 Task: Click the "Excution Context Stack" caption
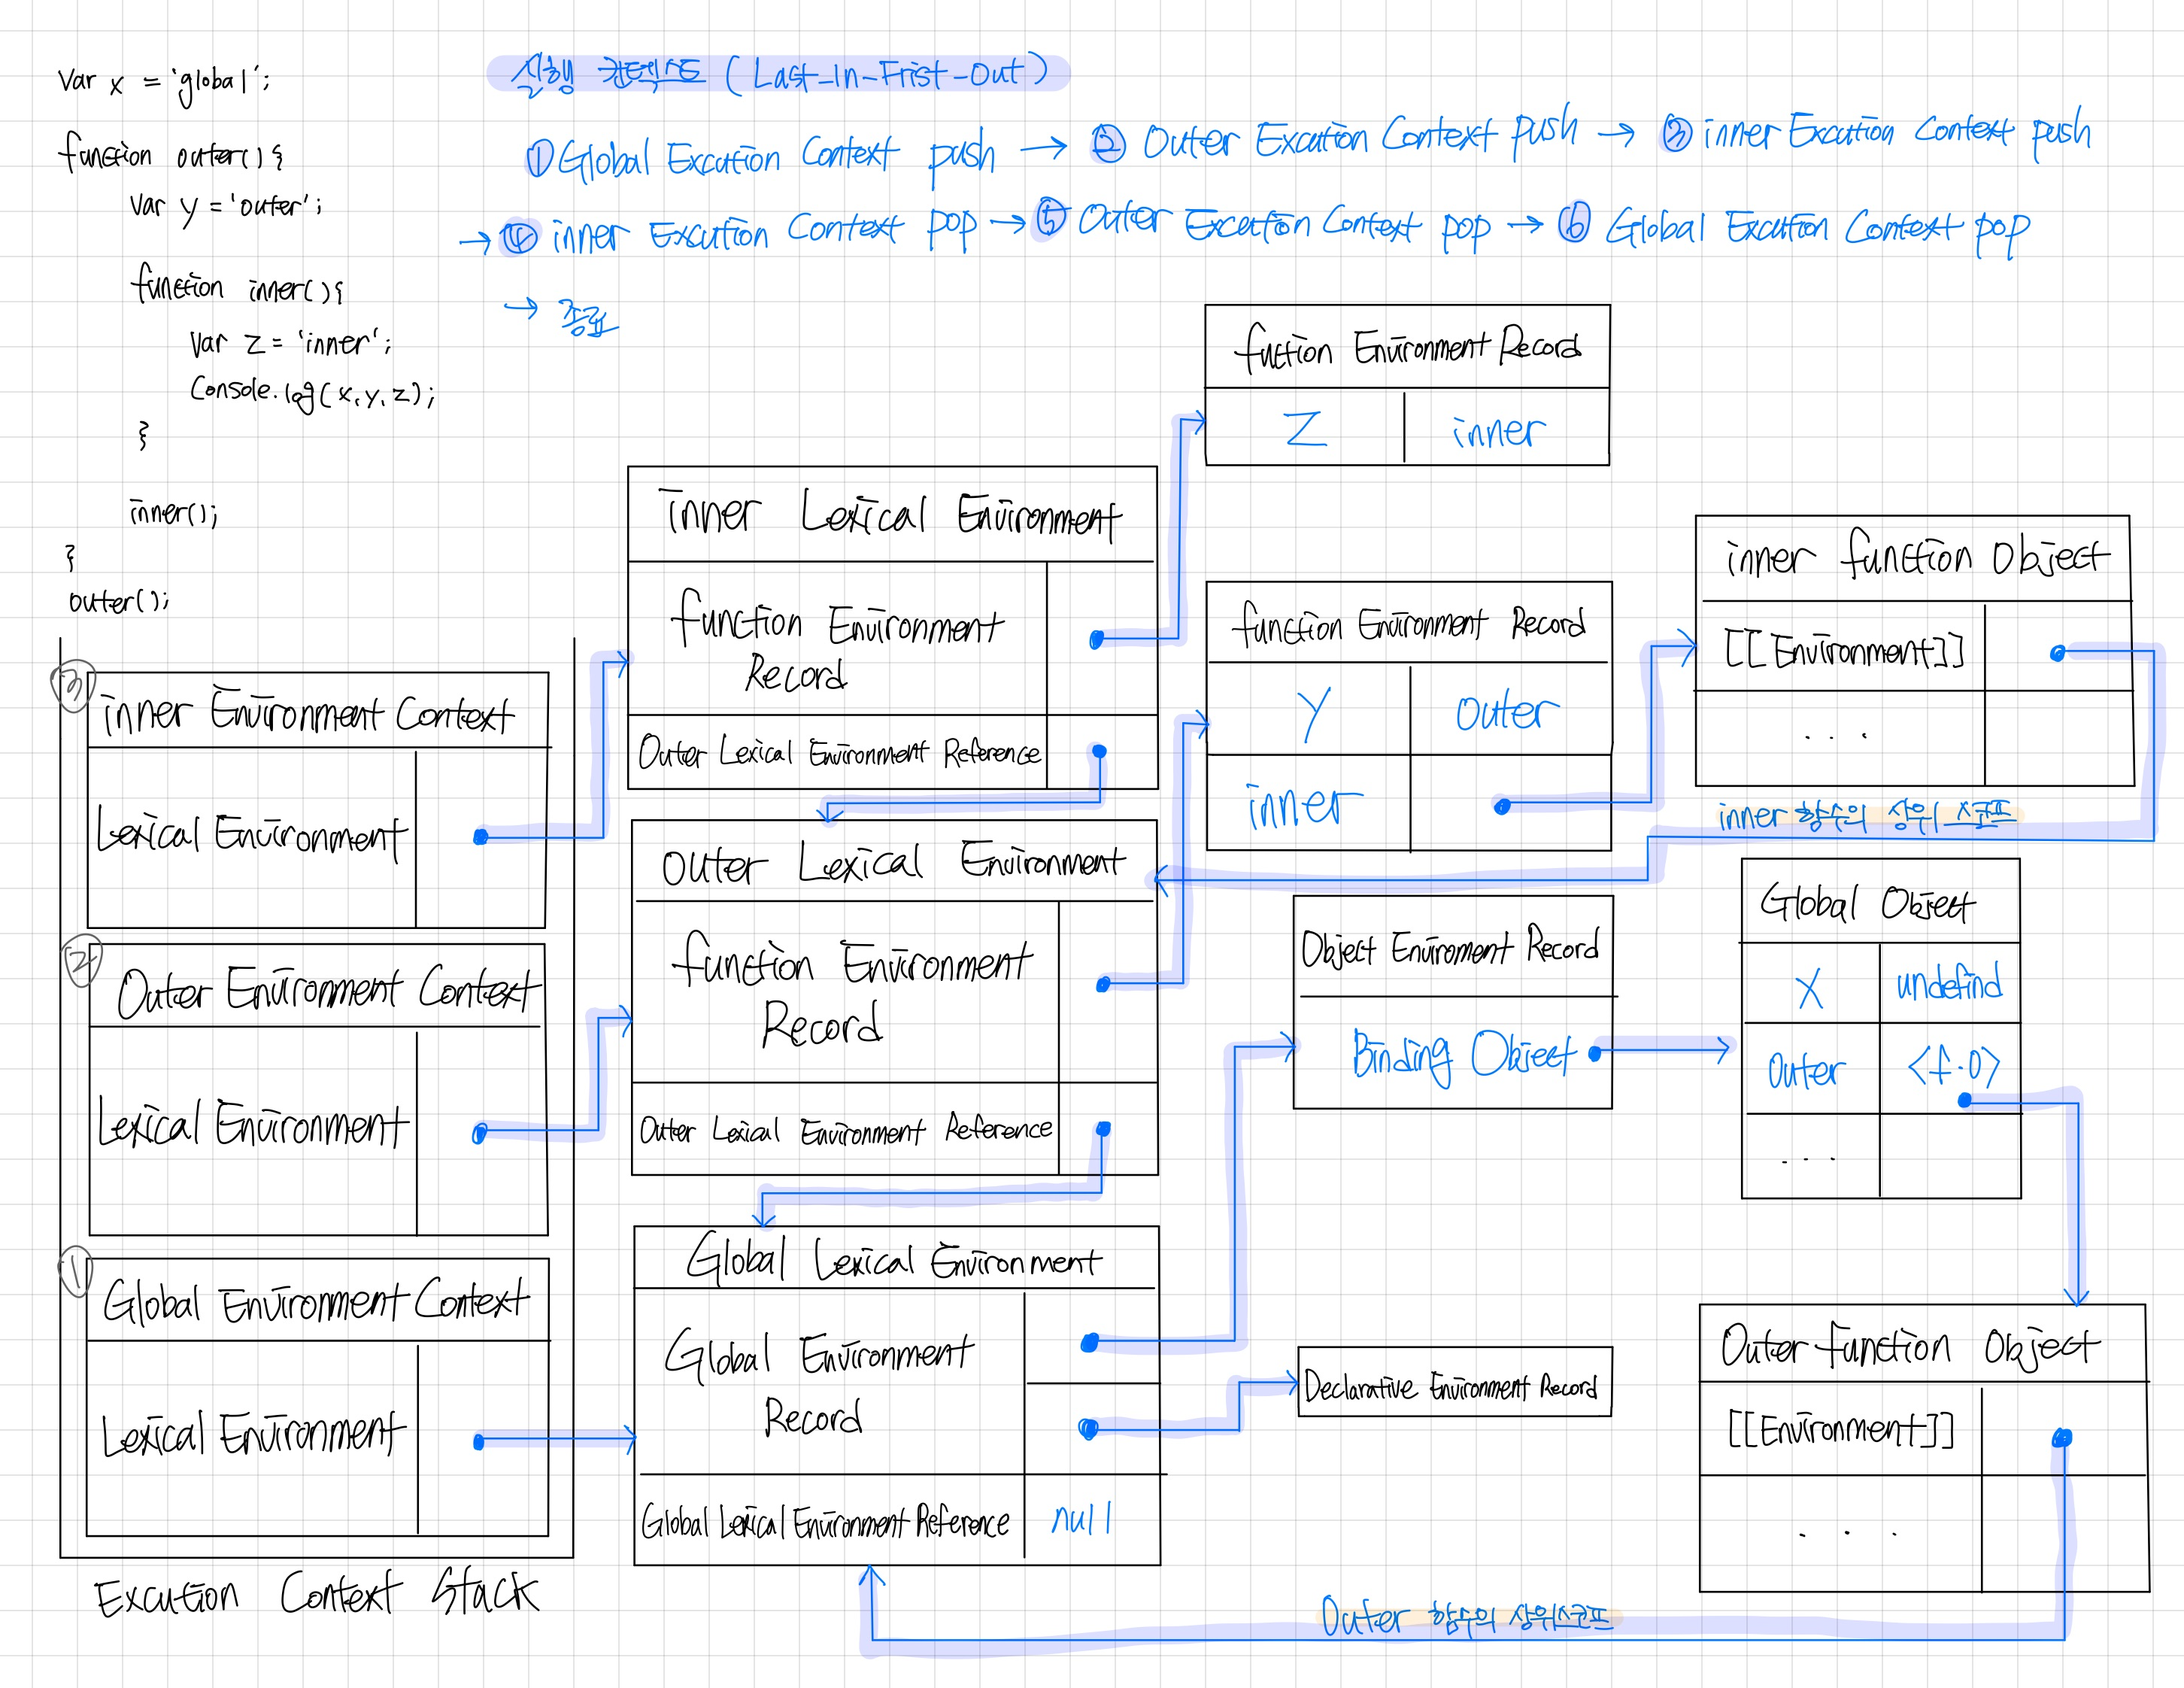pos(317,1593)
